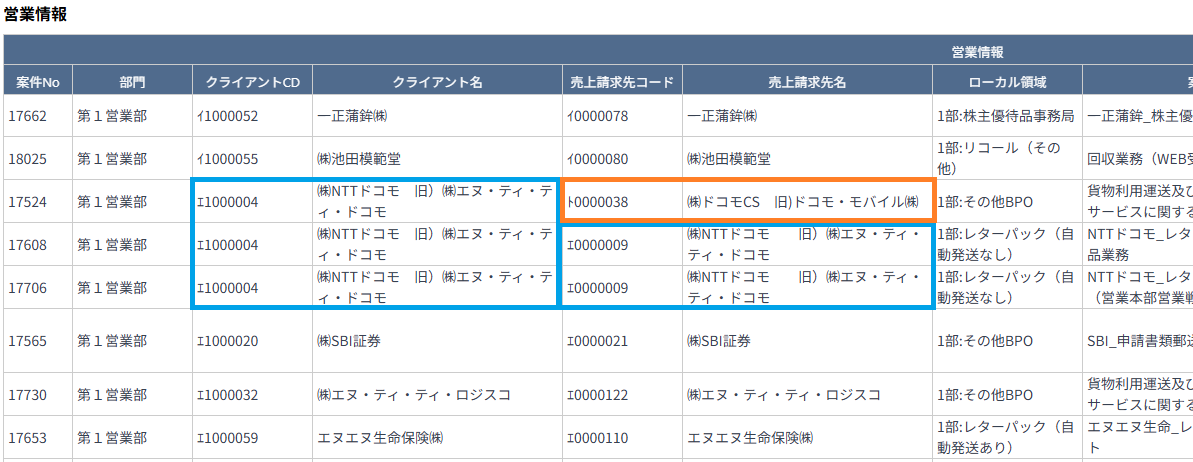Screen dimensions: 1193x462
Task: Open case number 17524 row
Action: click(x=28, y=202)
